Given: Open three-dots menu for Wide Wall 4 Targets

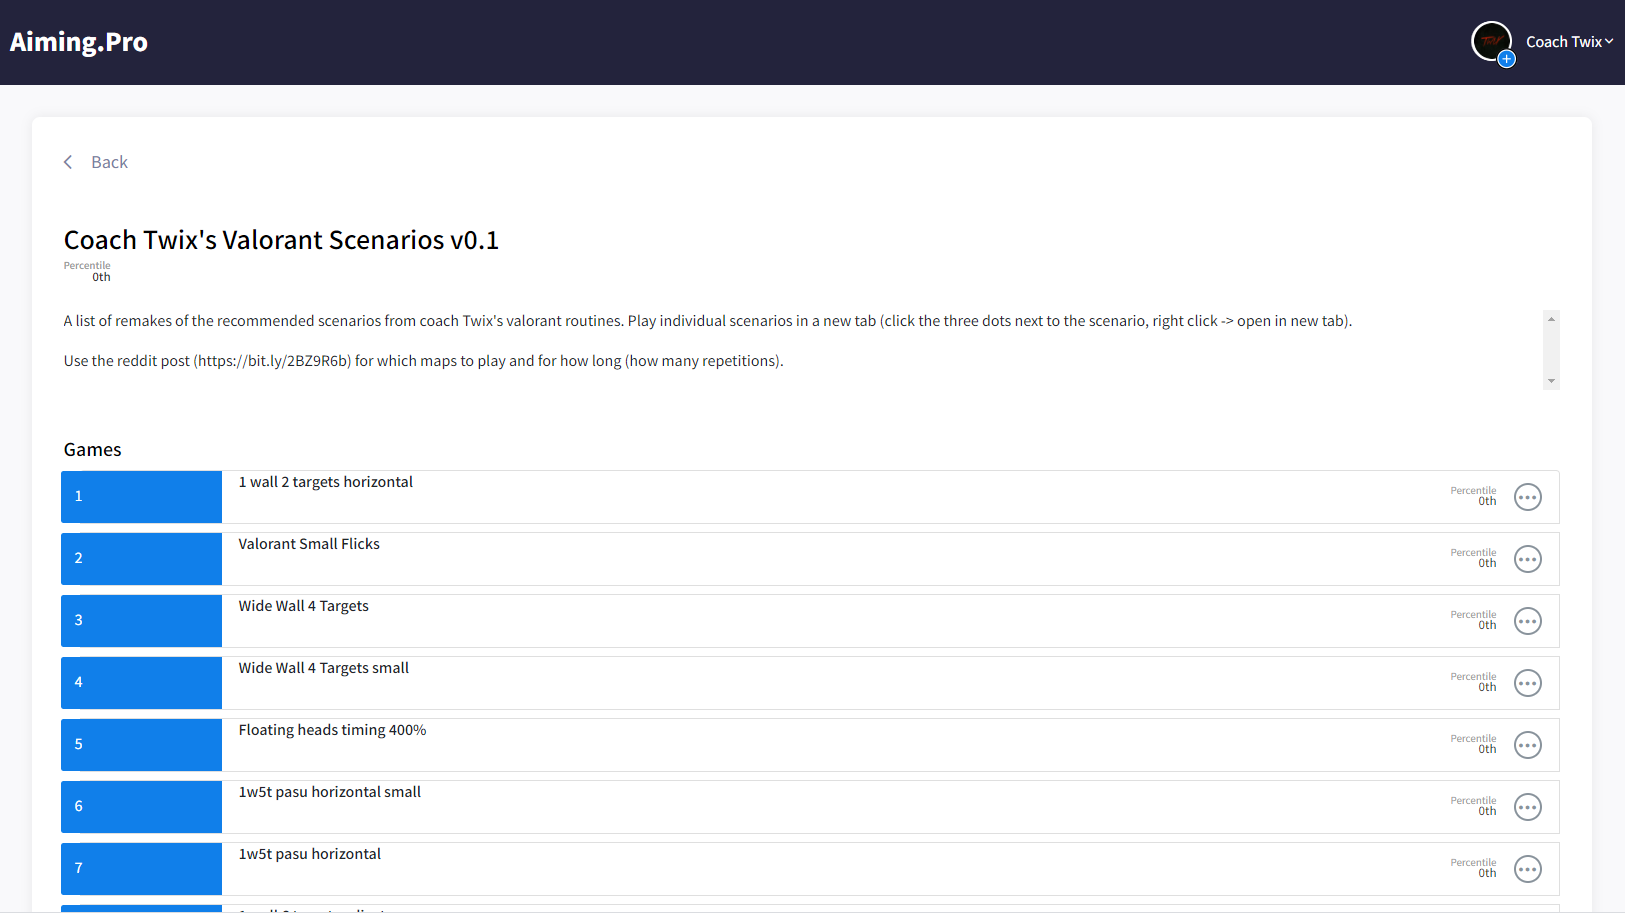Looking at the screenshot, I should 1527,621.
